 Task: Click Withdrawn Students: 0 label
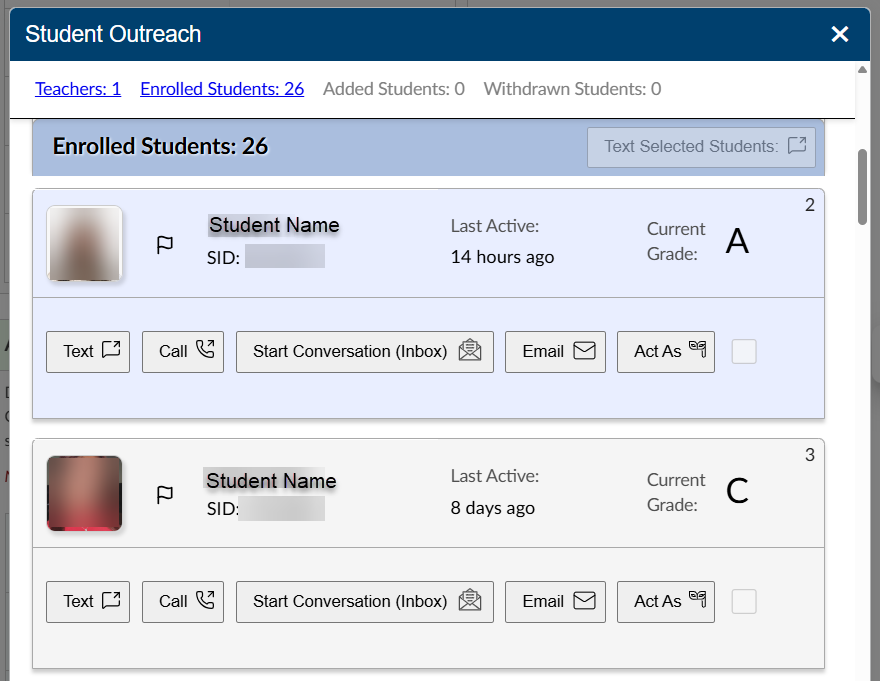571,88
